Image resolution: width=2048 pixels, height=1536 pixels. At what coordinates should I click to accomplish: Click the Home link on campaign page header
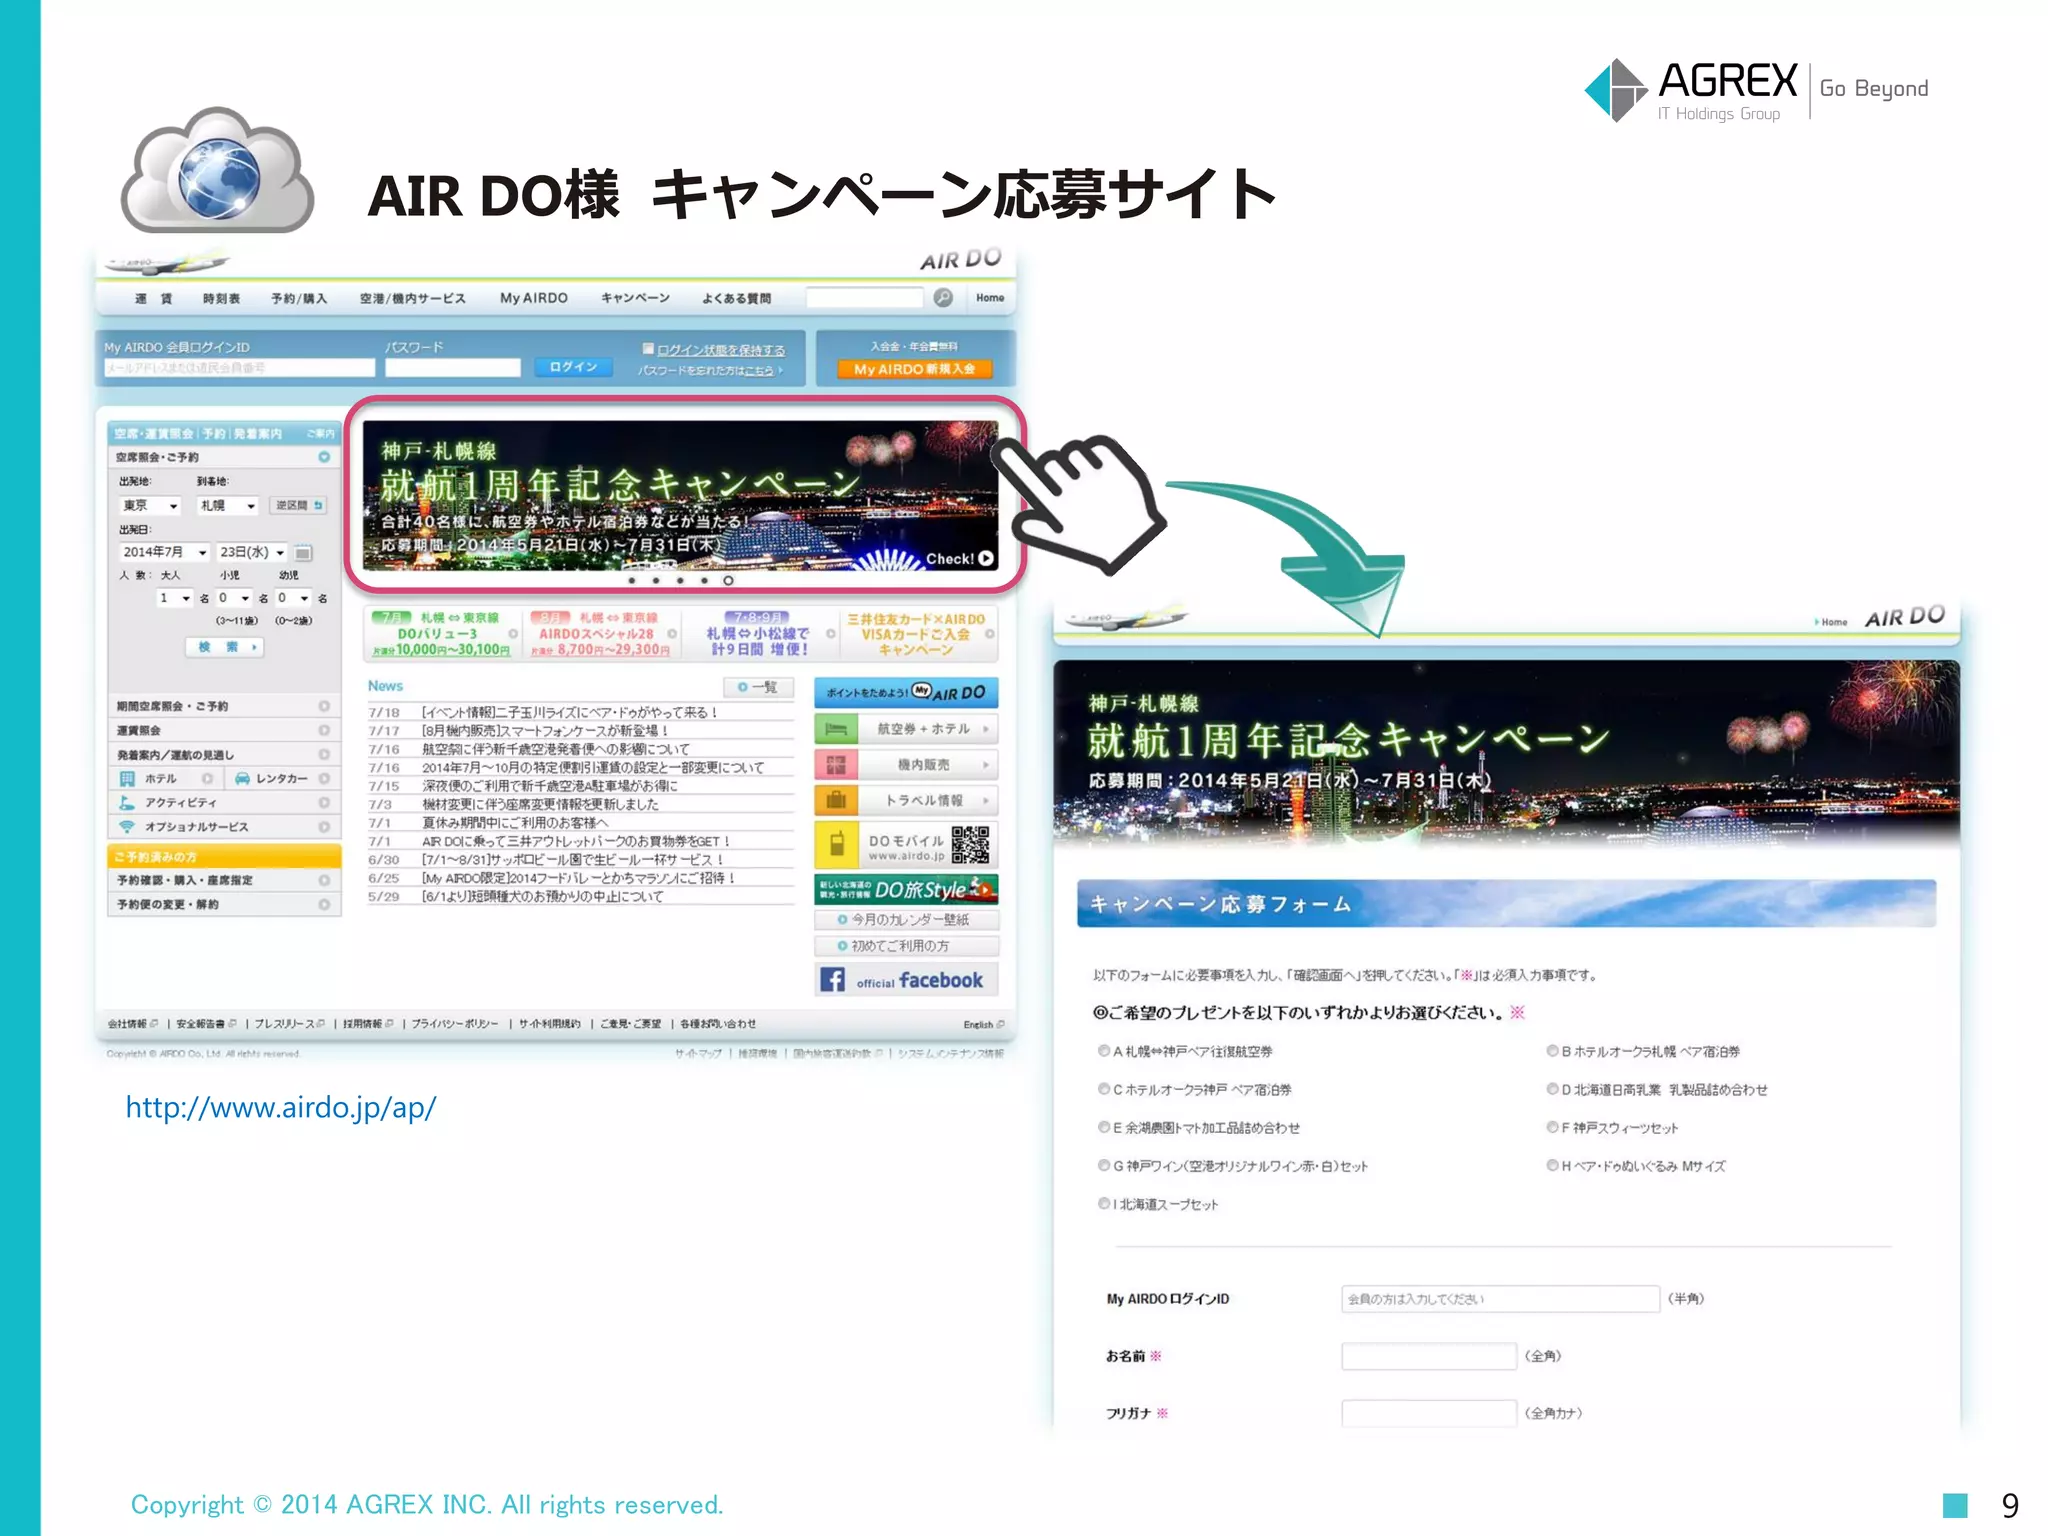click(1832, 622)
